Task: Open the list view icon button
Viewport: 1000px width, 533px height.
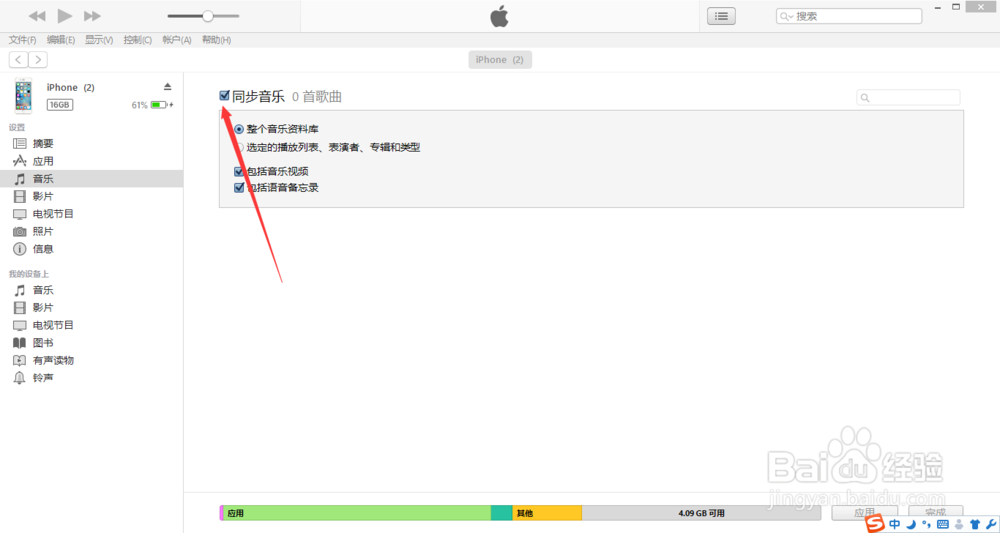Action: [x=721, y=17]
